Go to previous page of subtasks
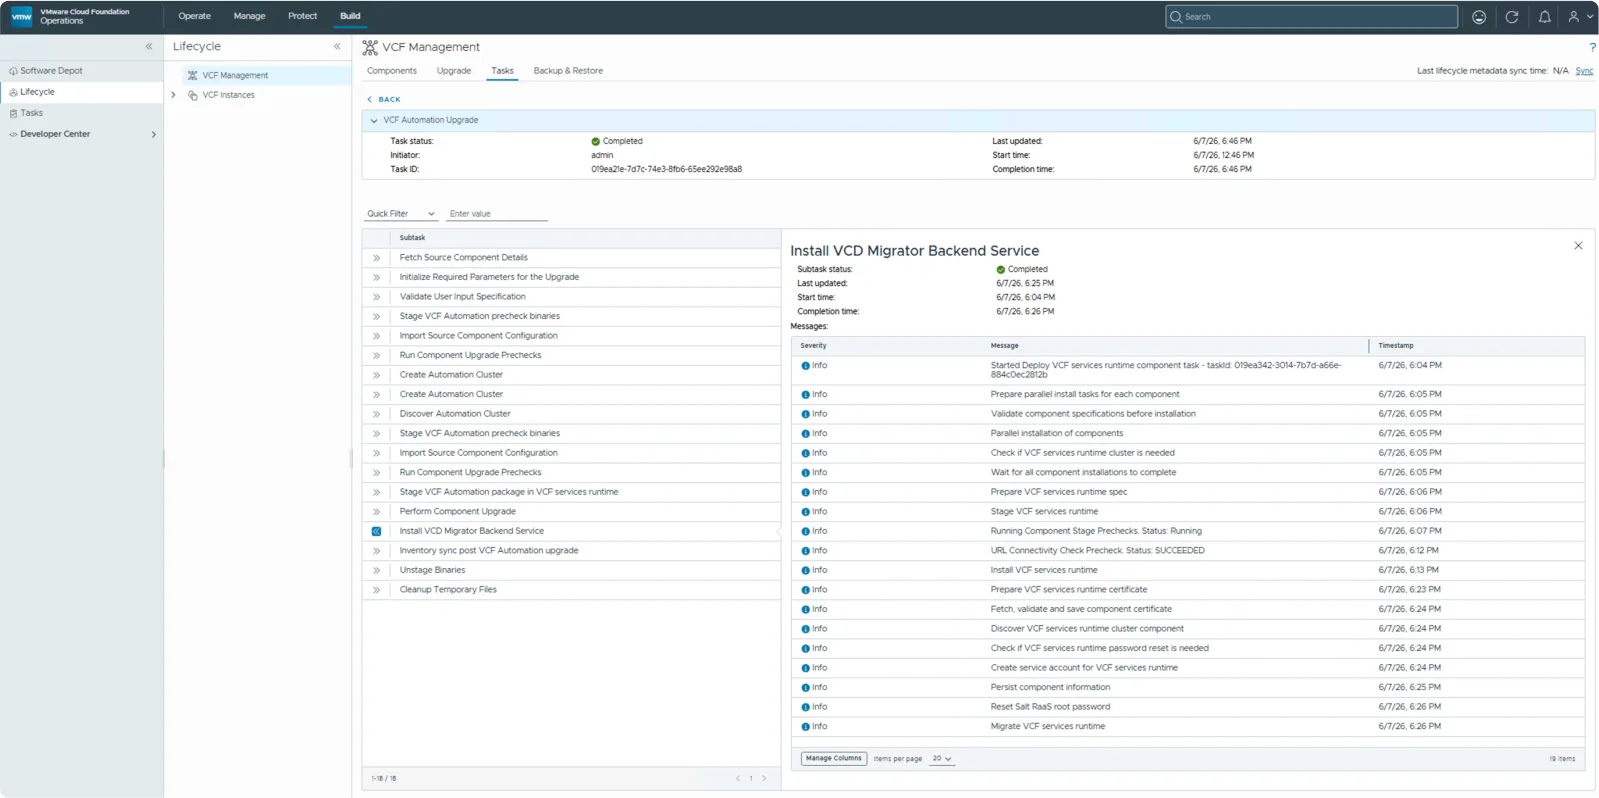The width and height of the screenshot is (1599, 798). click(x=738, y=779)
